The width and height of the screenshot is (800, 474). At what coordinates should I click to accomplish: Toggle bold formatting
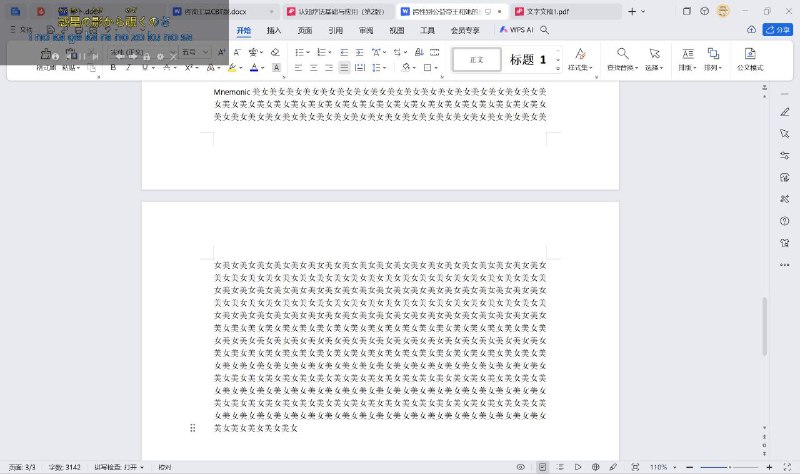pyautogui.click(x=113, y=67)
